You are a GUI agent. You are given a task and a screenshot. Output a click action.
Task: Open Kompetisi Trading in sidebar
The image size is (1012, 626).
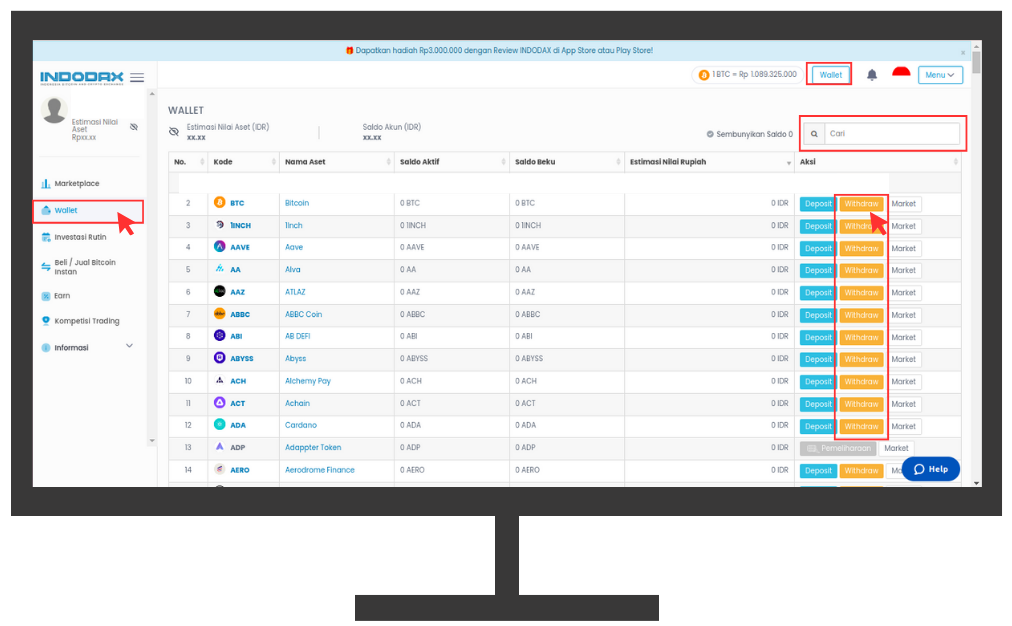[86, 321]
